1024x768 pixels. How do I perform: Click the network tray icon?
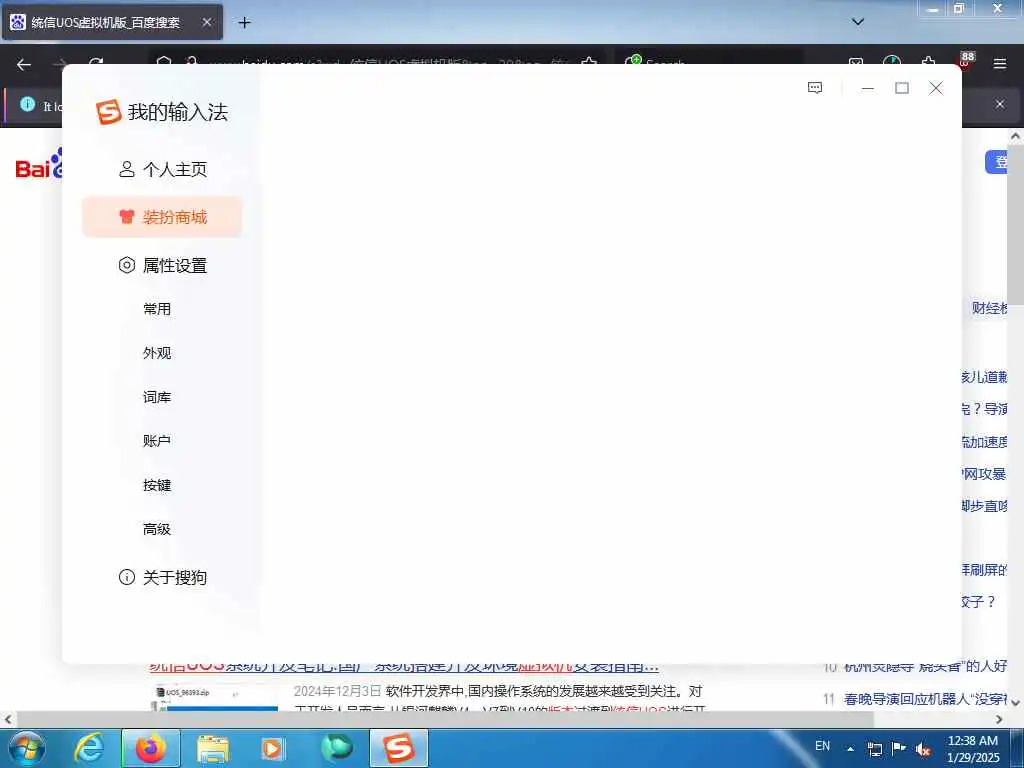[x=874, y=750]
